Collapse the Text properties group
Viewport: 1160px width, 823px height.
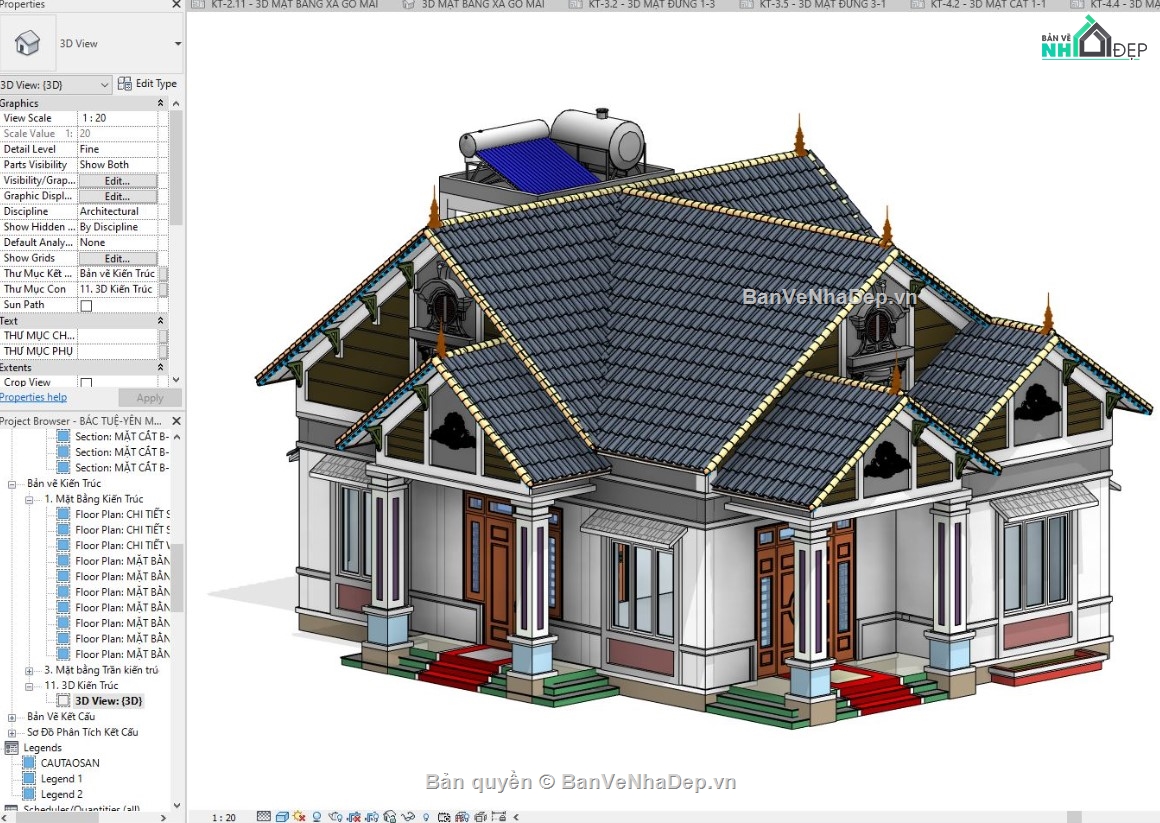point(161,320)
